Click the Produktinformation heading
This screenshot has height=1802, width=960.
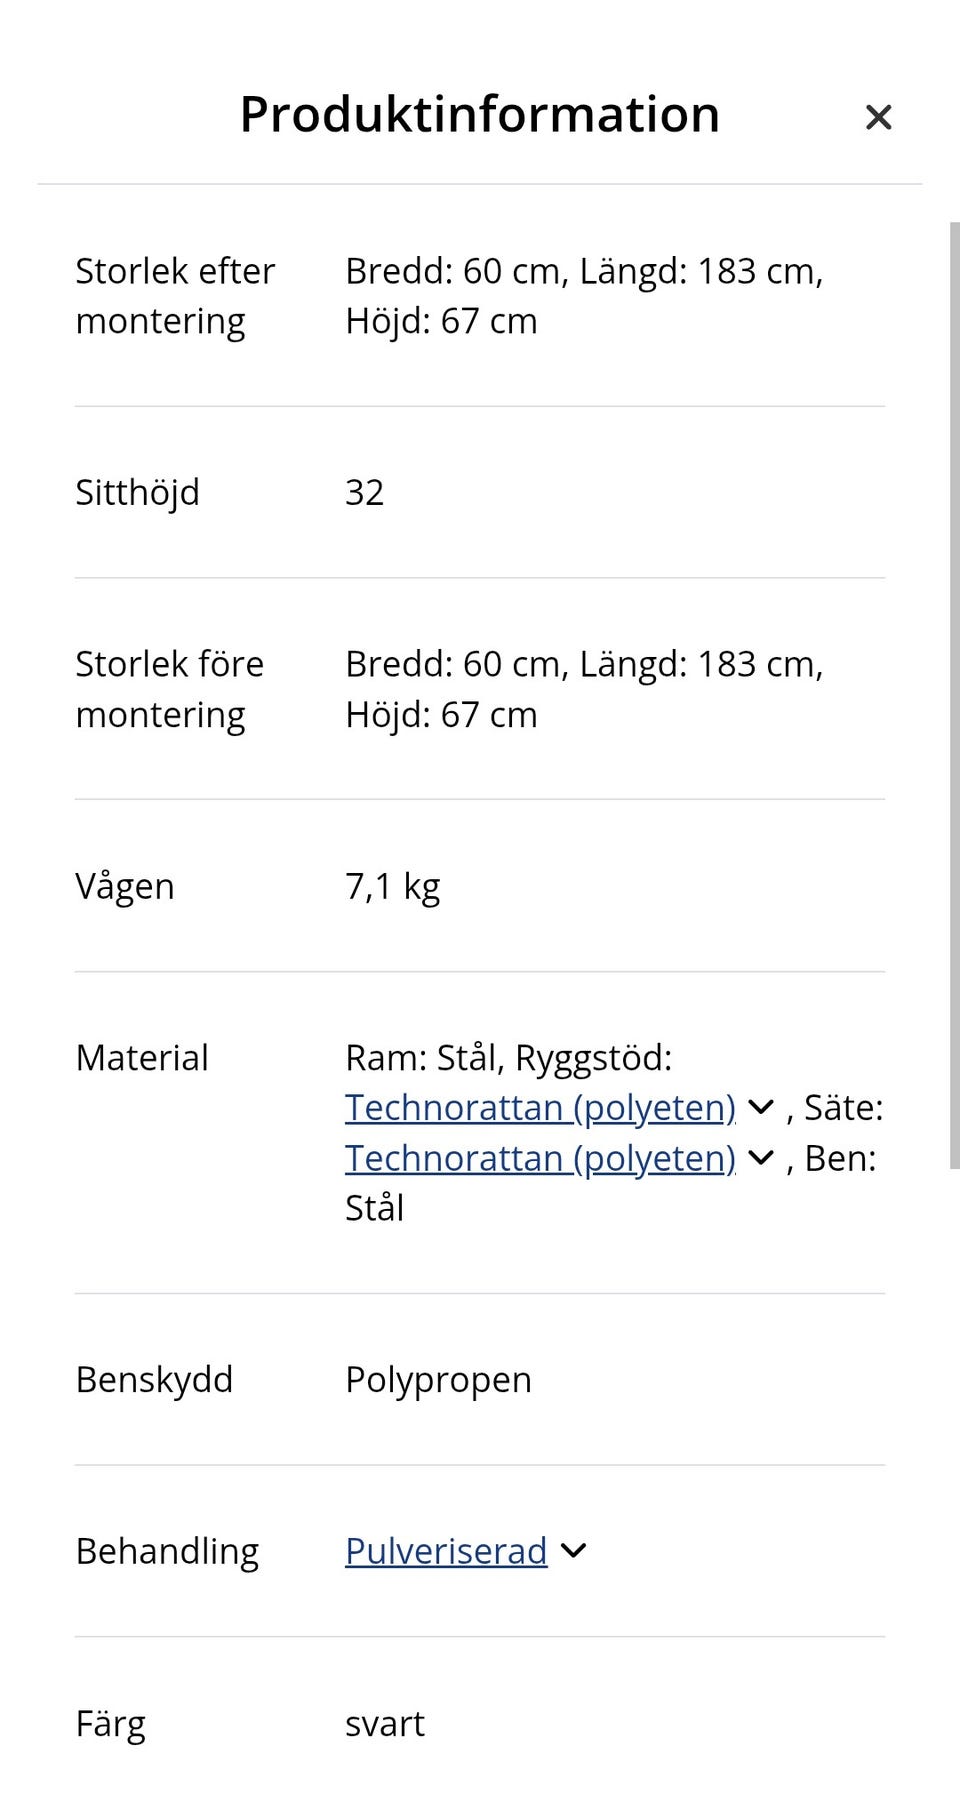(480, 114)
